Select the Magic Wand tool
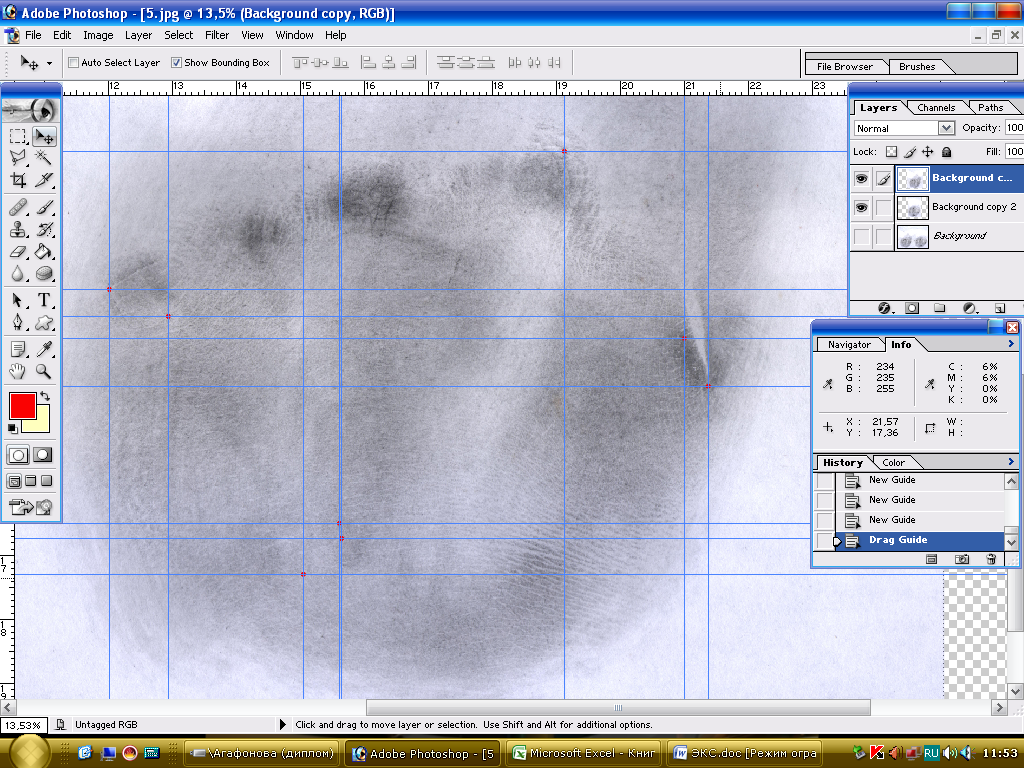 tap(44, 158)
